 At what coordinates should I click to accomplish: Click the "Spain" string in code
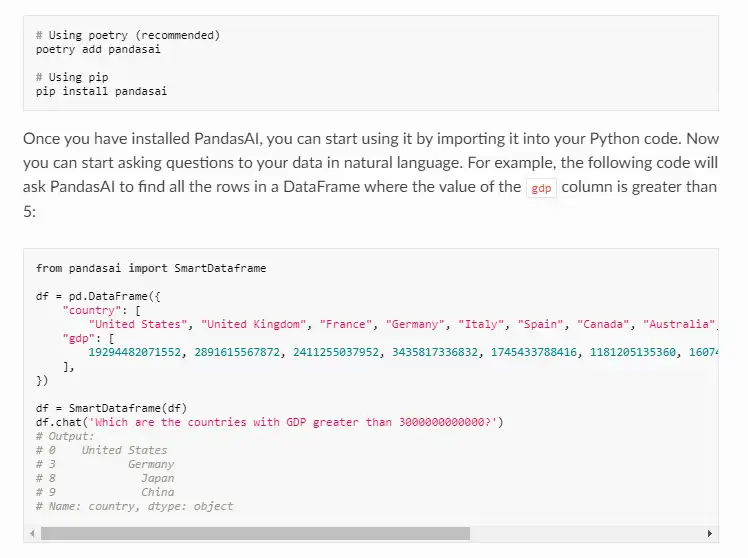click(x=540, y=324)
